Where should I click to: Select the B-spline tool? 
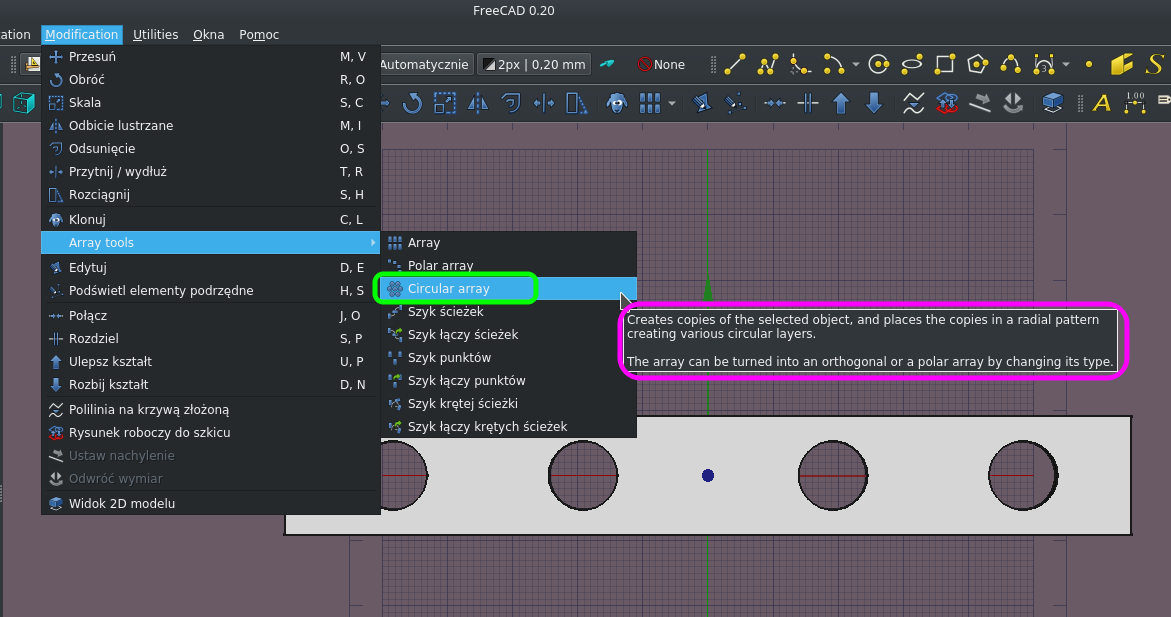(x=1011, y=64)
